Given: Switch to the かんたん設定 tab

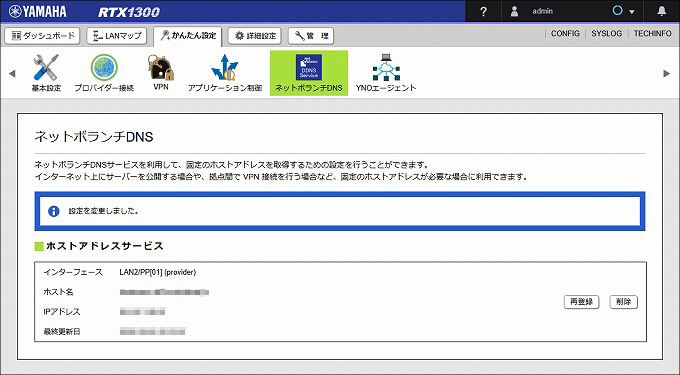Looking at the screenshot, I should [188, 36].
